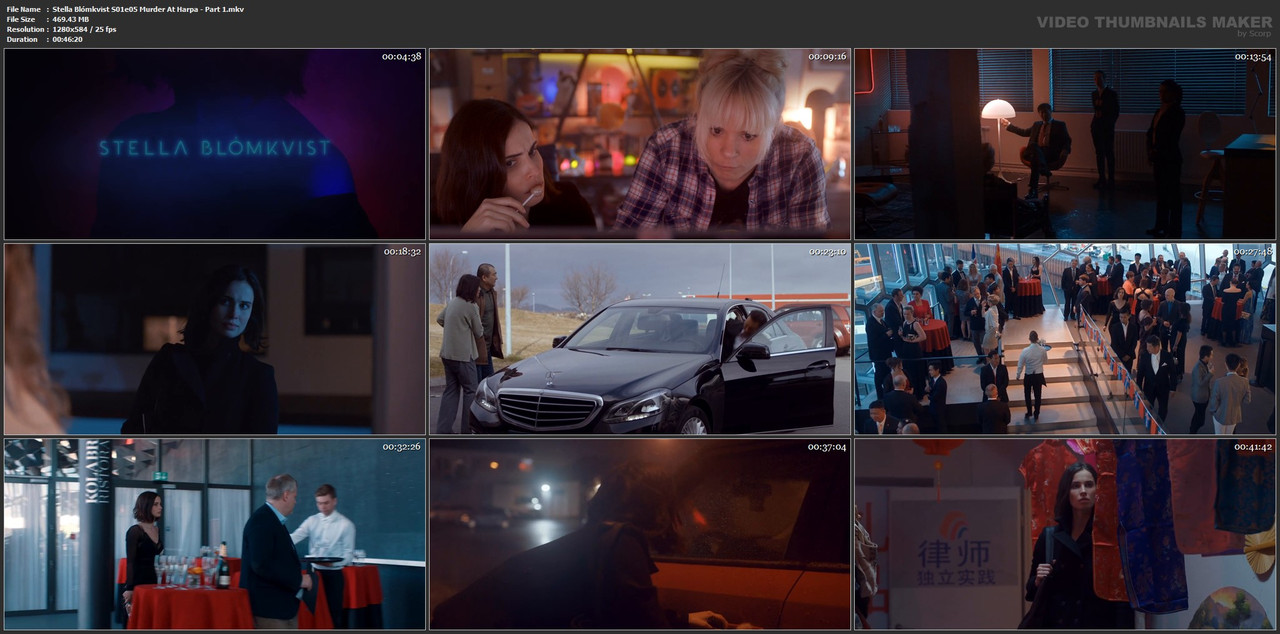The image size is (1280, 634).
Task: Click the 00:41:42 timestamp label
Action: coord(1252,446)
